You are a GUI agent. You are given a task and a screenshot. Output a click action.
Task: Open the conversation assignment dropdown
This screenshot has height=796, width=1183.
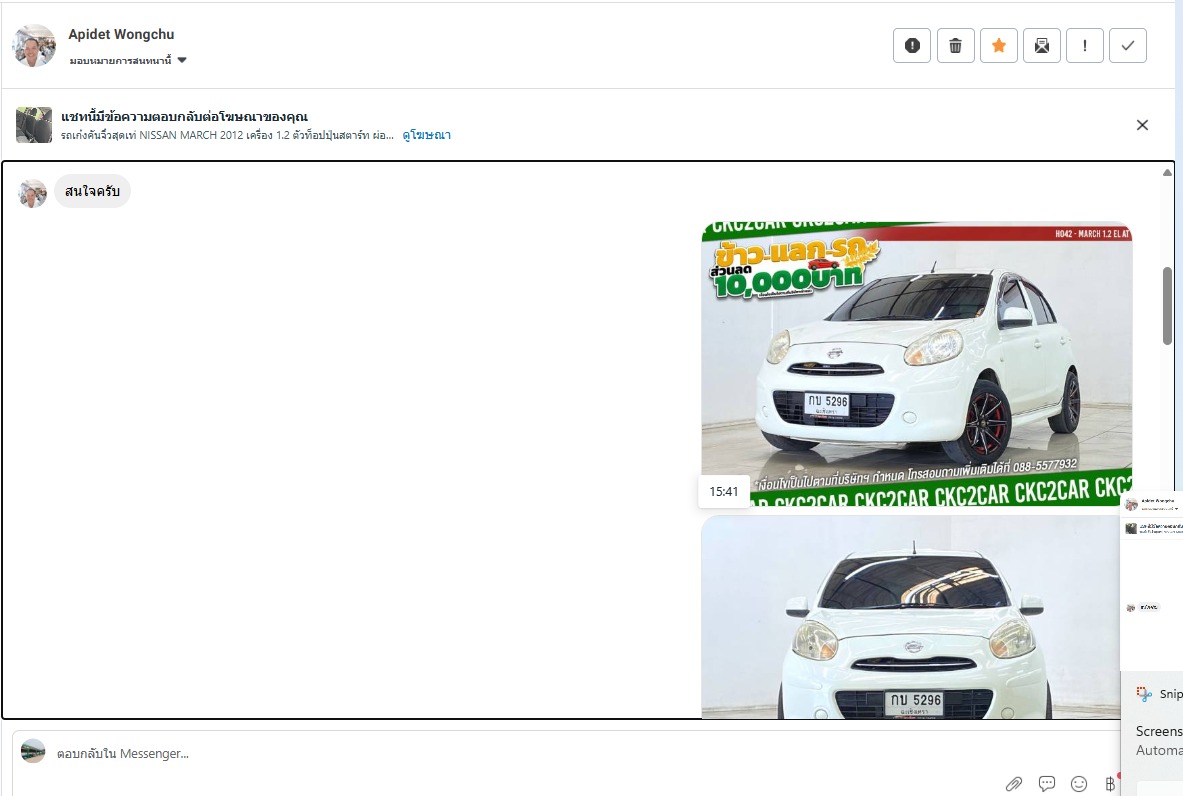coord(128,60)
